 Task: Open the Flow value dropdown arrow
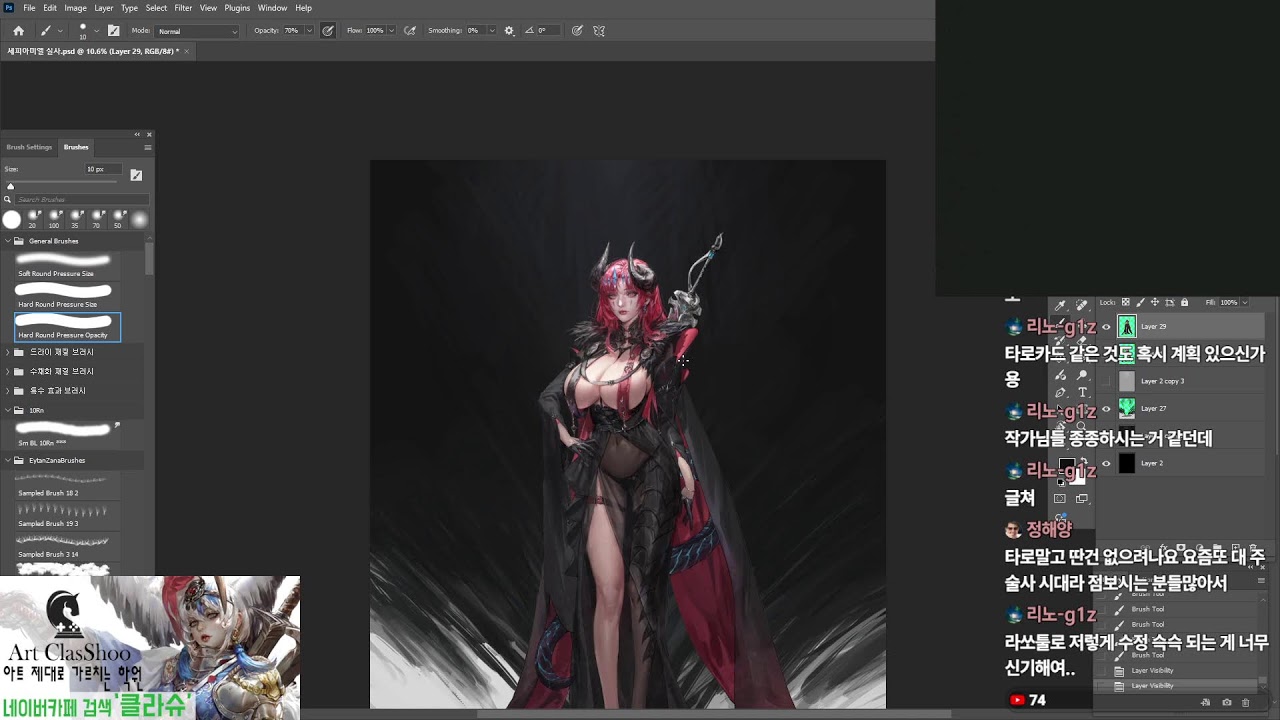coord(391,31)
